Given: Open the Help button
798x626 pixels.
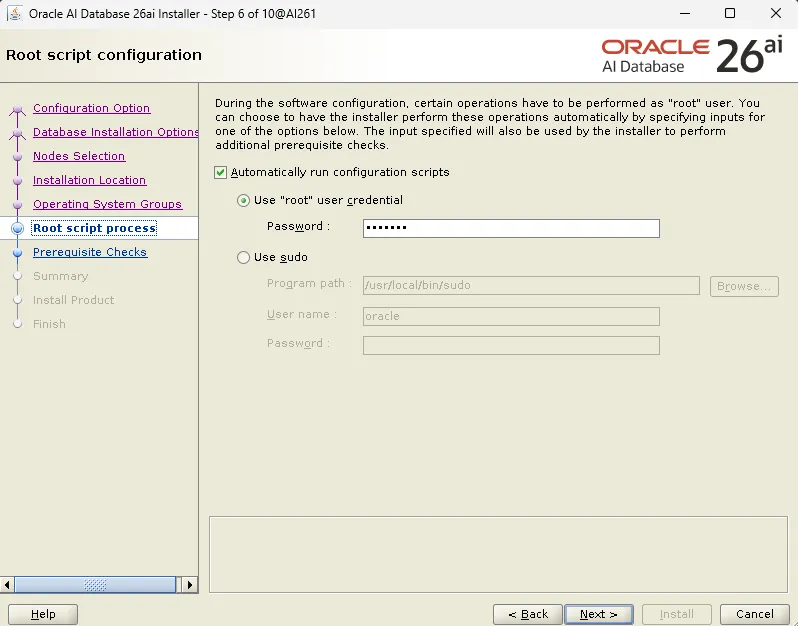Looking at the screenshot, I should [x=43, y=614].
